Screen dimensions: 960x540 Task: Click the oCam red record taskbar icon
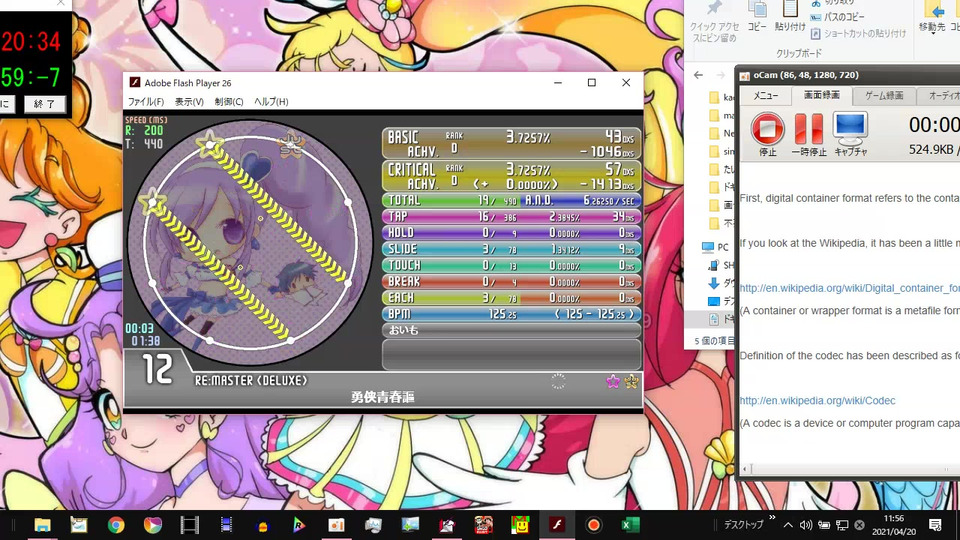click(x=593, y=525)
